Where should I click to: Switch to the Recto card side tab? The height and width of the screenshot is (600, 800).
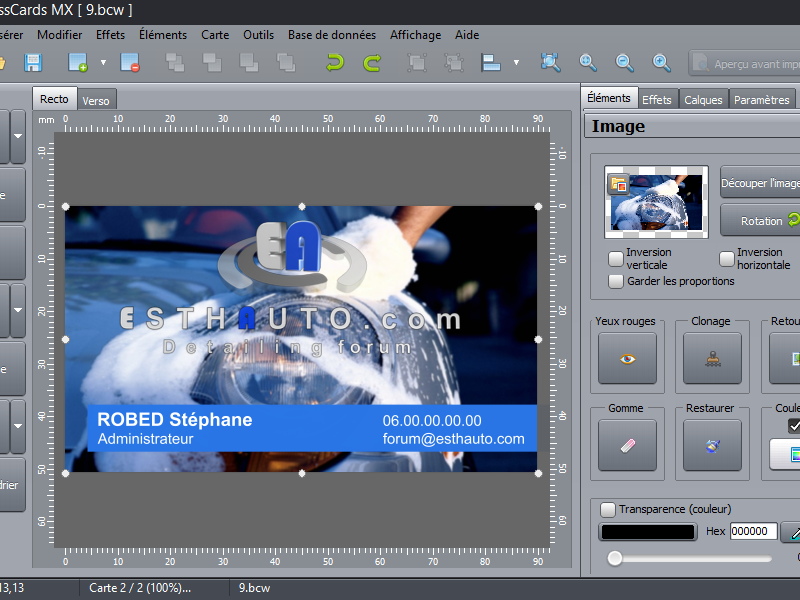55,98
